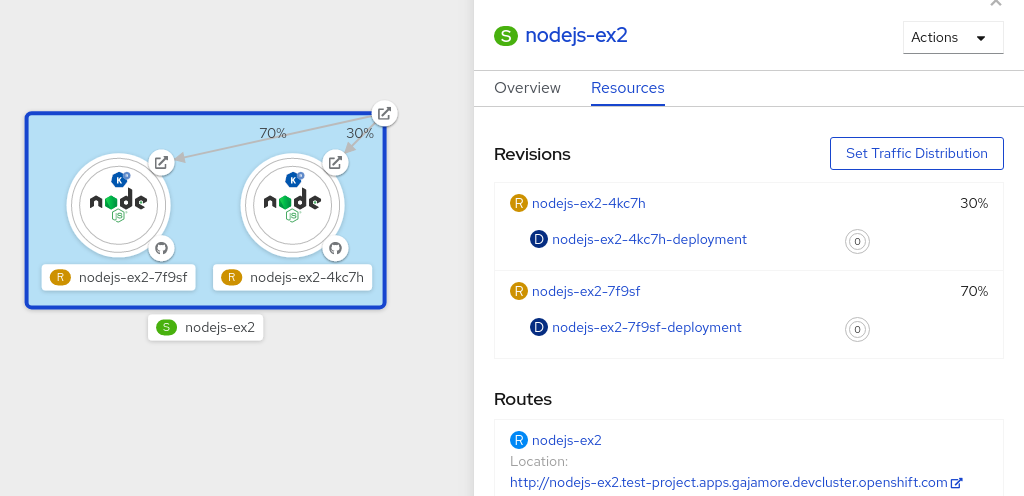Image resolution: width=1024 pixels, height=496 pixels.
Task: Open nodejs-ex2-7f9sf revision link
Action: click(585, 291)
